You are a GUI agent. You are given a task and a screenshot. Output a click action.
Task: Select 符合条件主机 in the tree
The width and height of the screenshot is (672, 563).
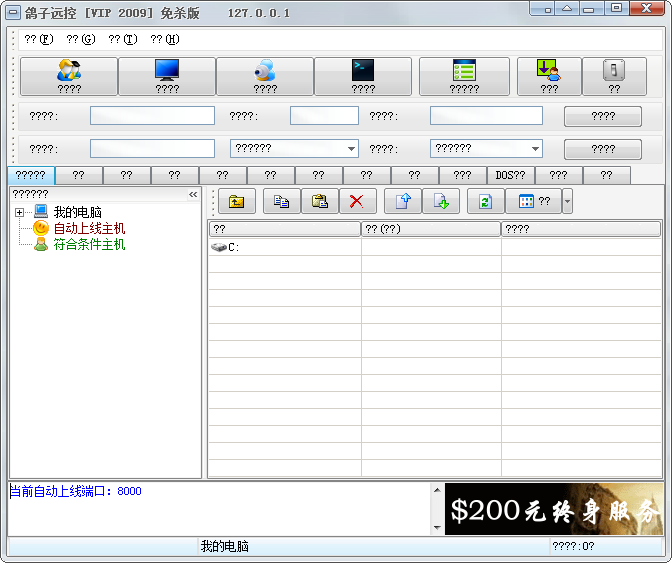click(89, 244)
